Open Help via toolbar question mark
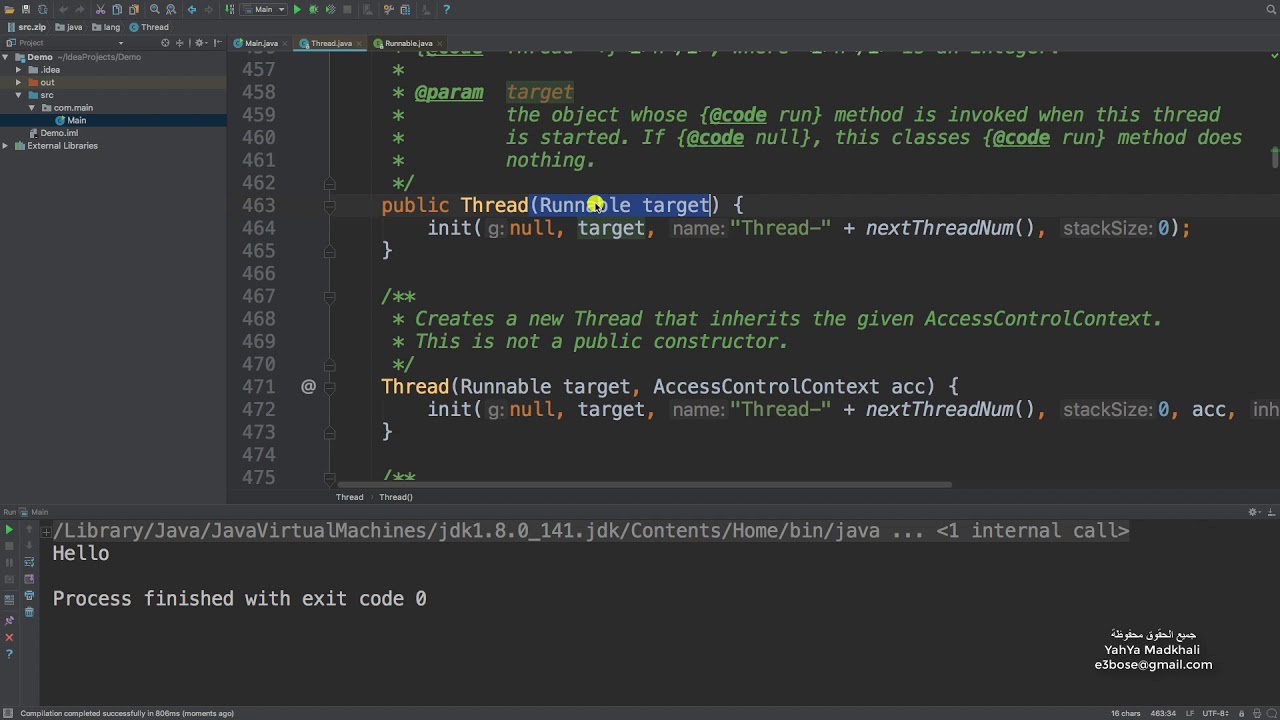Screen dimensions: 1280x720 coord(446,9)
